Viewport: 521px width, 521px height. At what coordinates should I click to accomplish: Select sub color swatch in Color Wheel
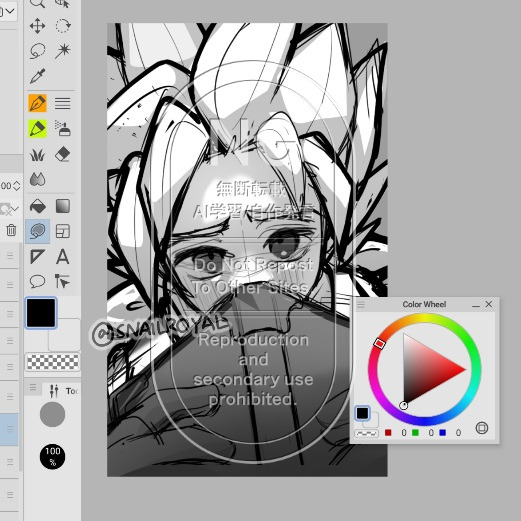pos(373,422)
